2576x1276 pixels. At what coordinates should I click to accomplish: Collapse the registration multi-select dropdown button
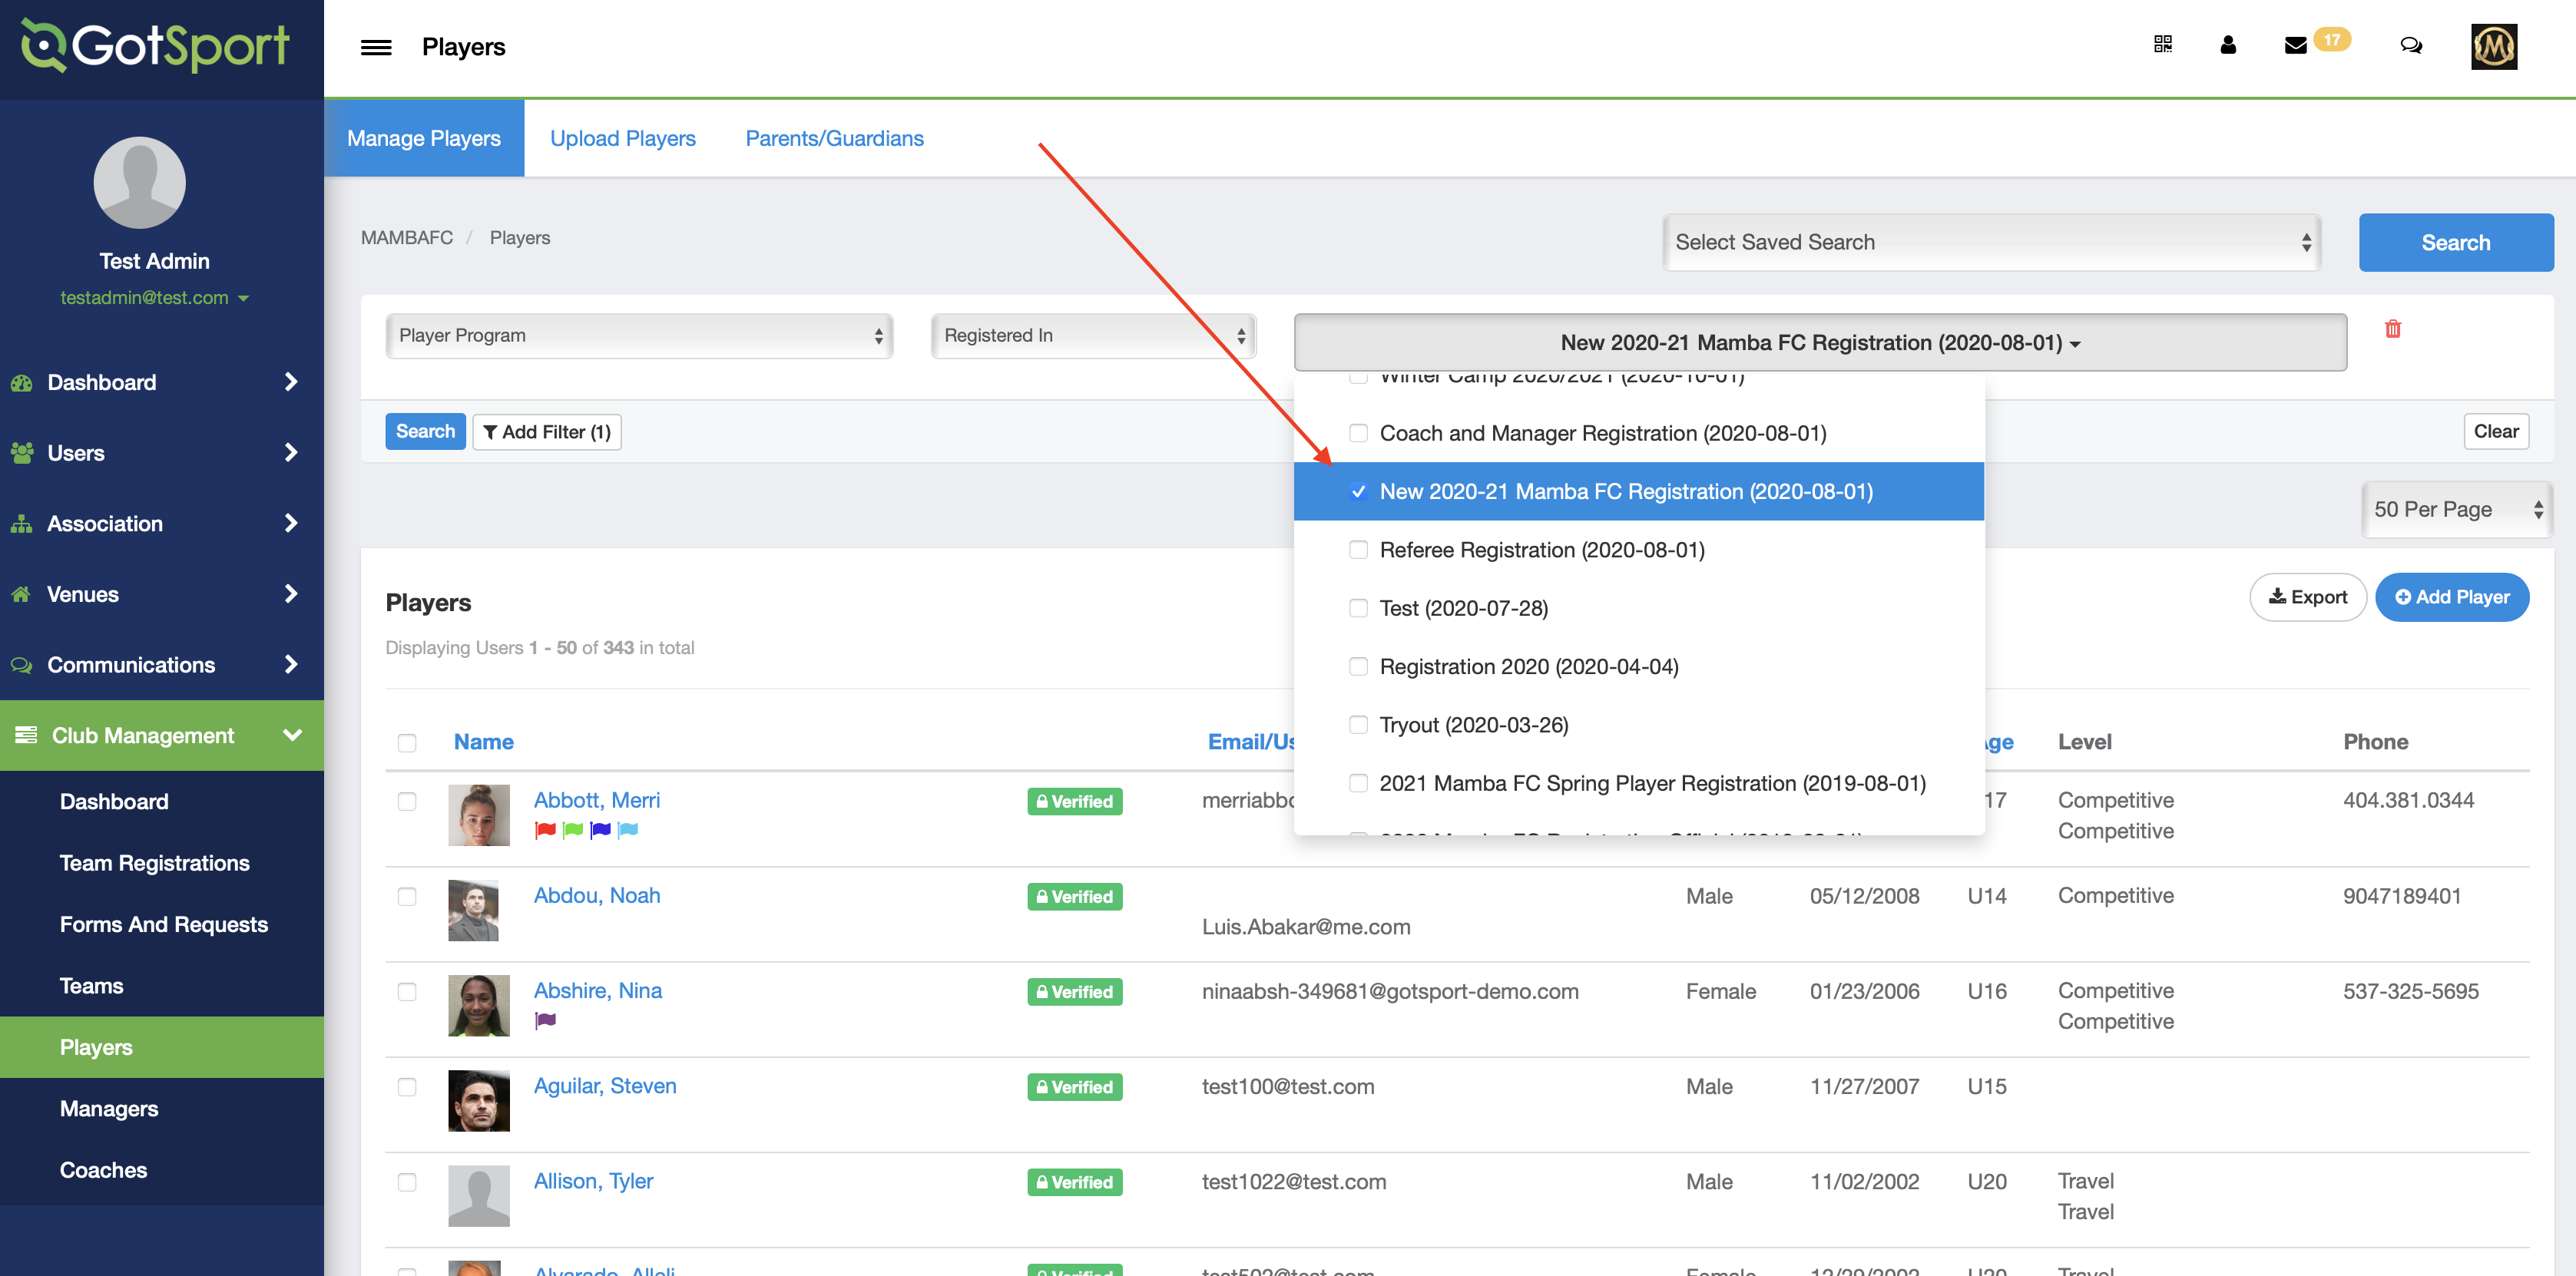tap(1820, 342)
